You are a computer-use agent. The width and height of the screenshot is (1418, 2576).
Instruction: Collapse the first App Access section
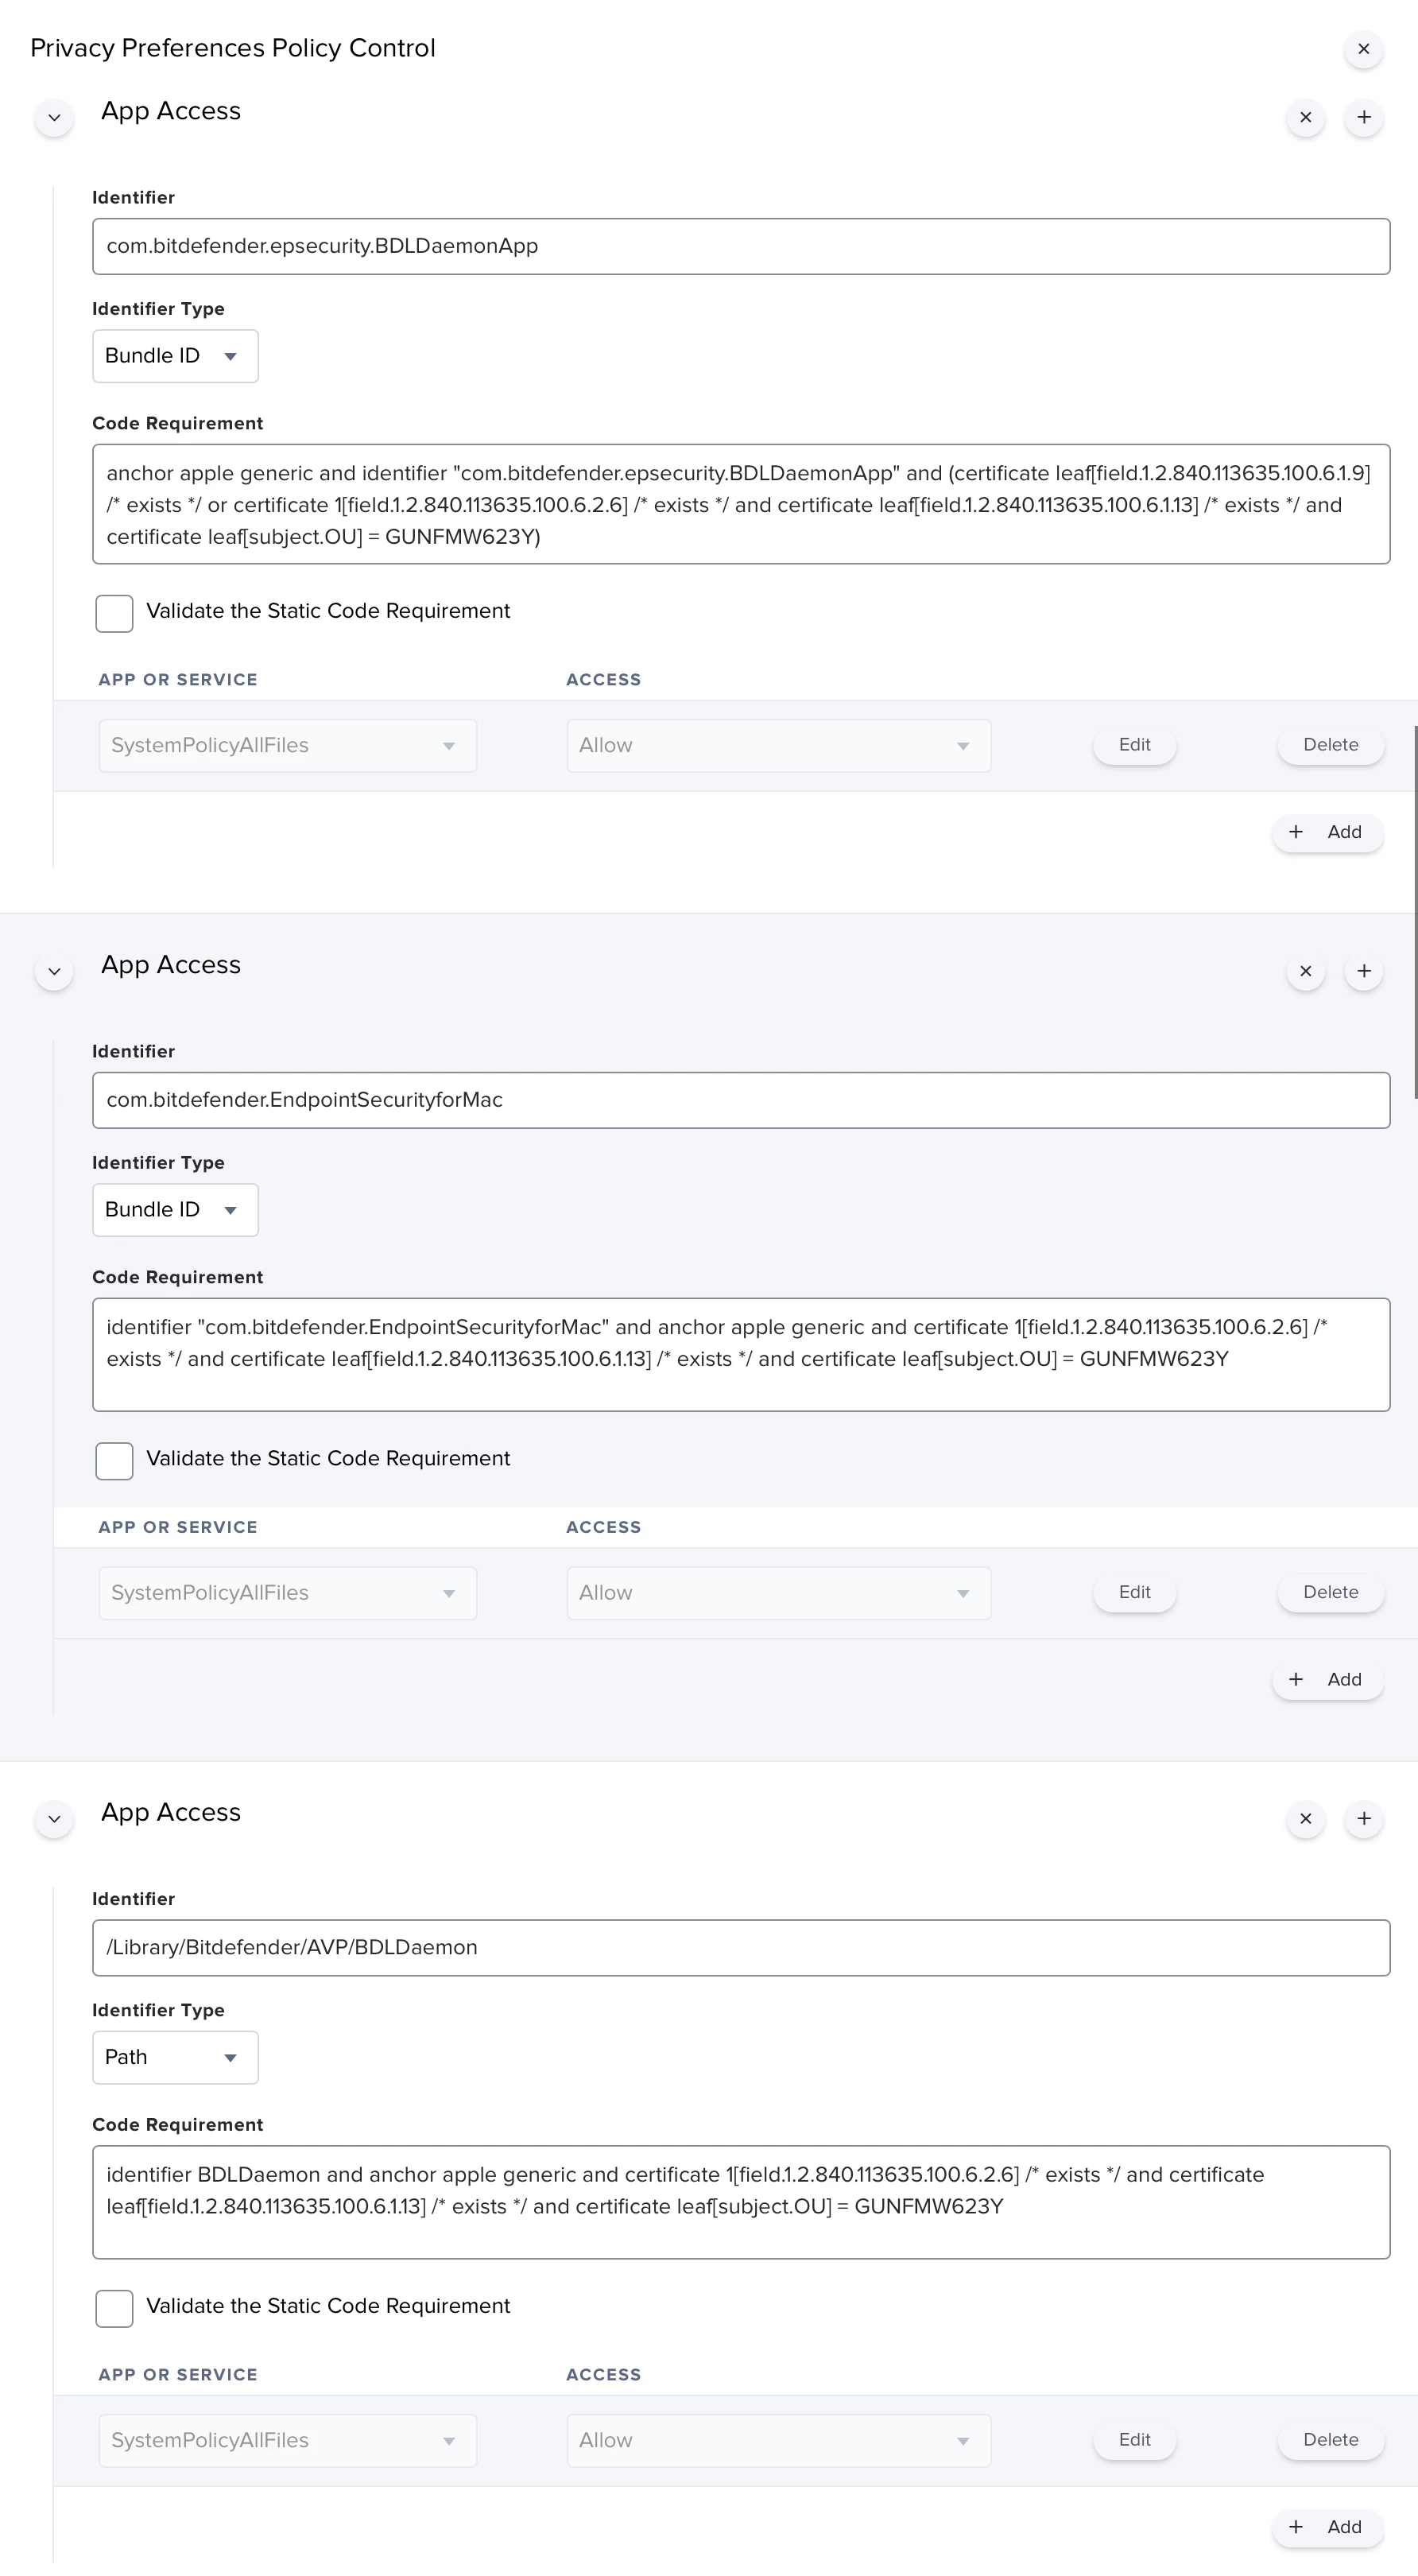pyautogui.click(x=54, y=118)
